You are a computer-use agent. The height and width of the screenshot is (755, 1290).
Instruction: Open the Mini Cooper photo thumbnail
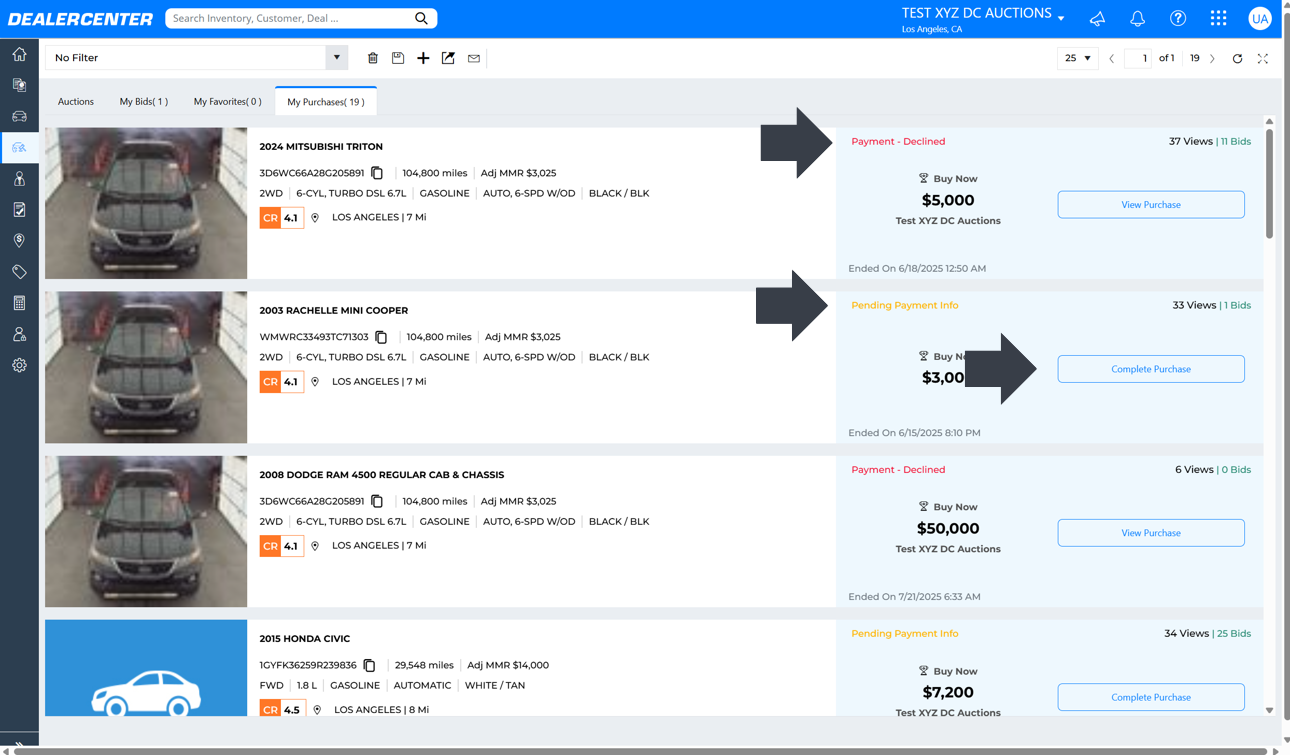pyautogui.click(x=146, y=367)
